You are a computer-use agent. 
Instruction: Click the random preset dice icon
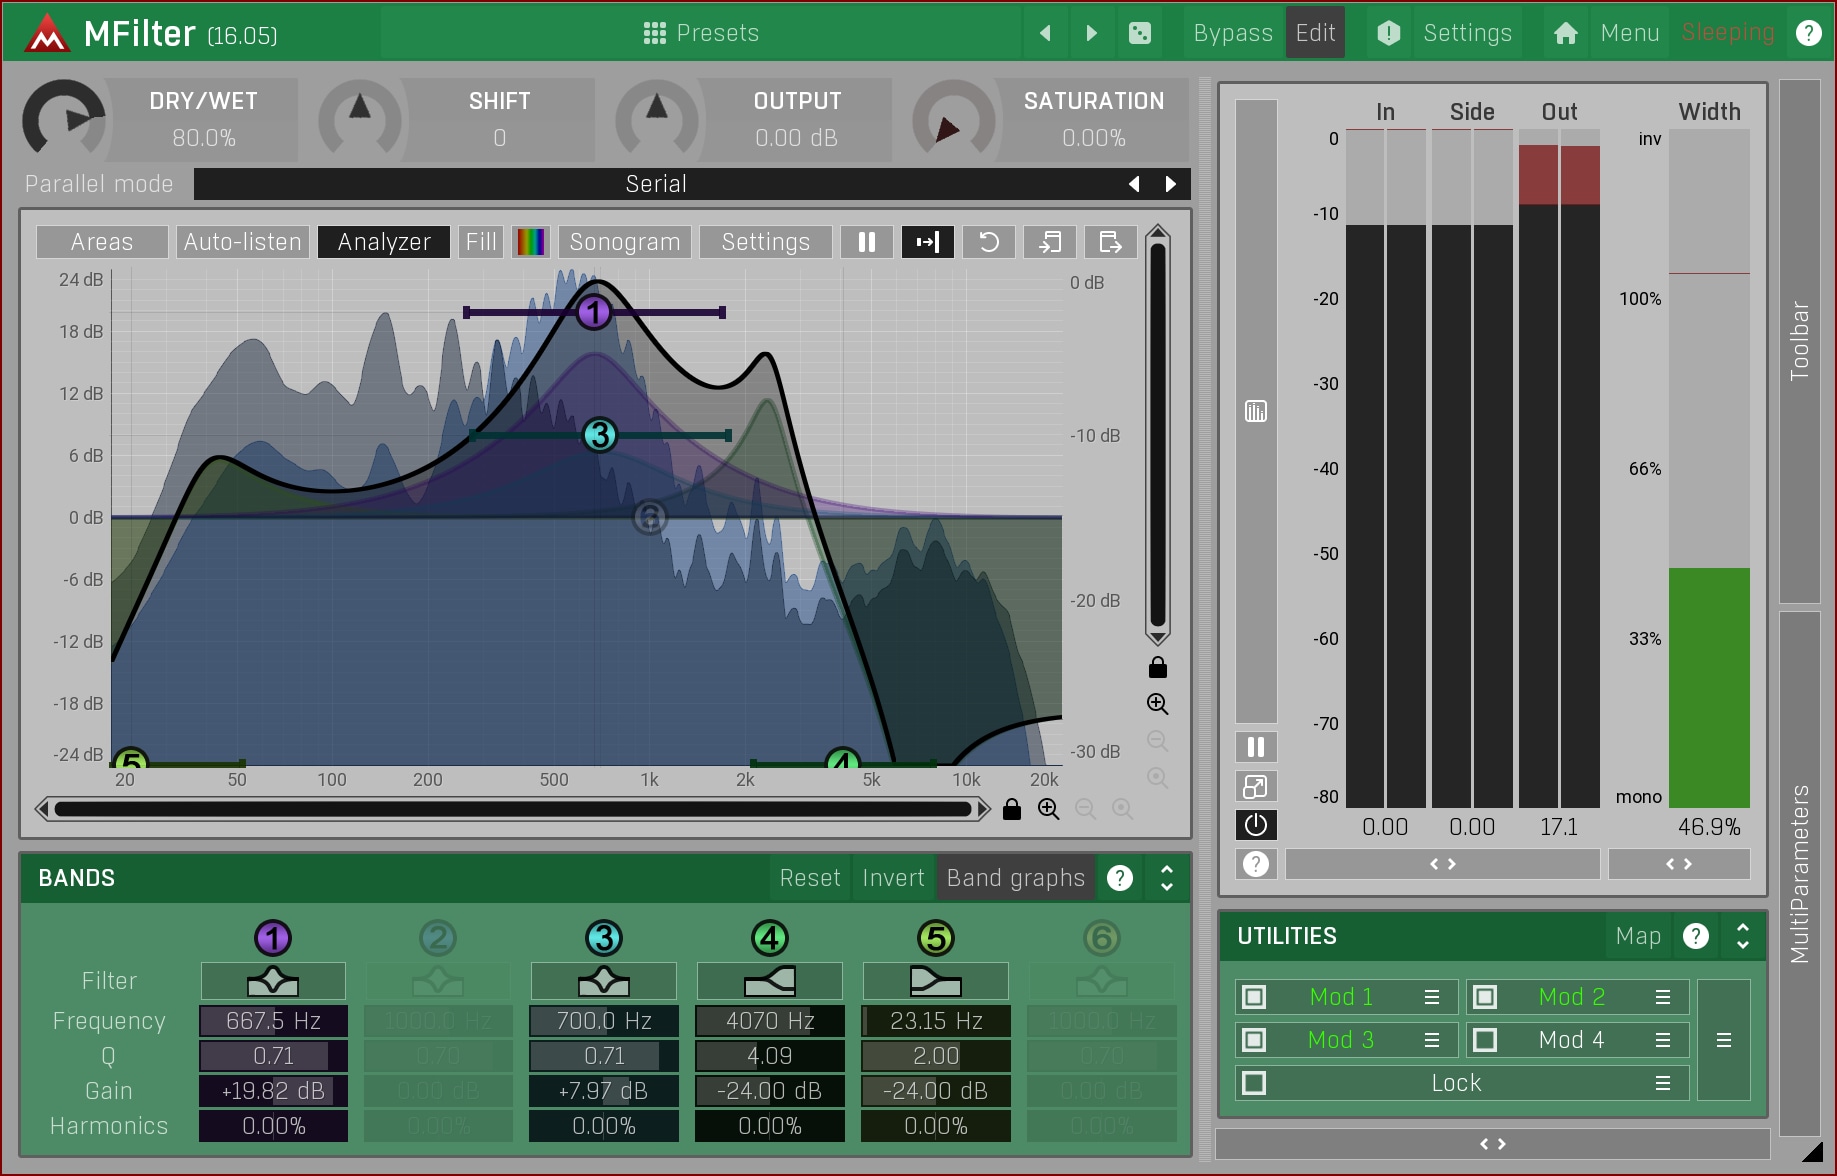click(1139, 33)
